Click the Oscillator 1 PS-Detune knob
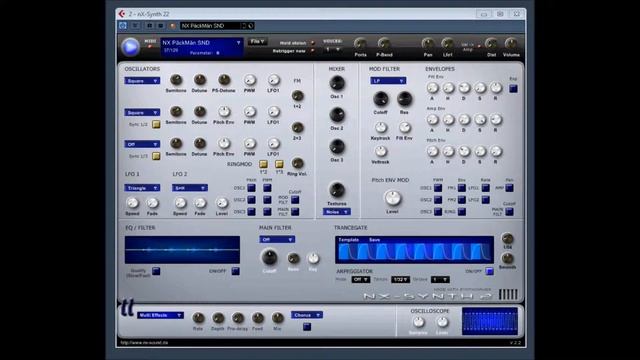 point(224,80)
